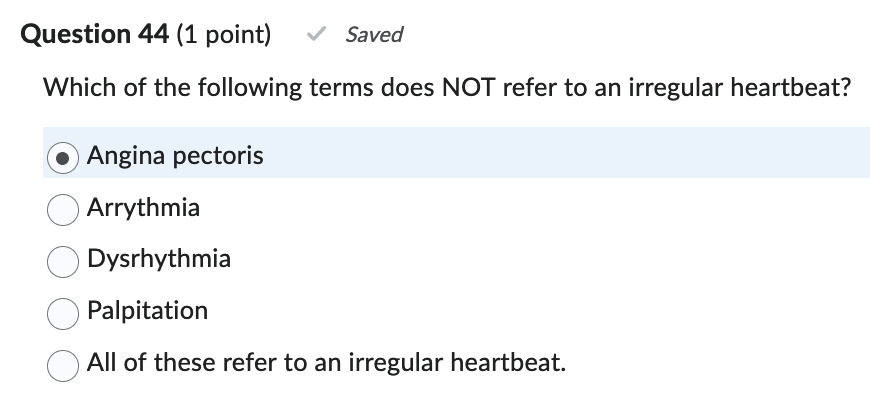Click the "(1 point)" text
The height and width of the screenshot is (404, 870).
(x=223, y=35)
